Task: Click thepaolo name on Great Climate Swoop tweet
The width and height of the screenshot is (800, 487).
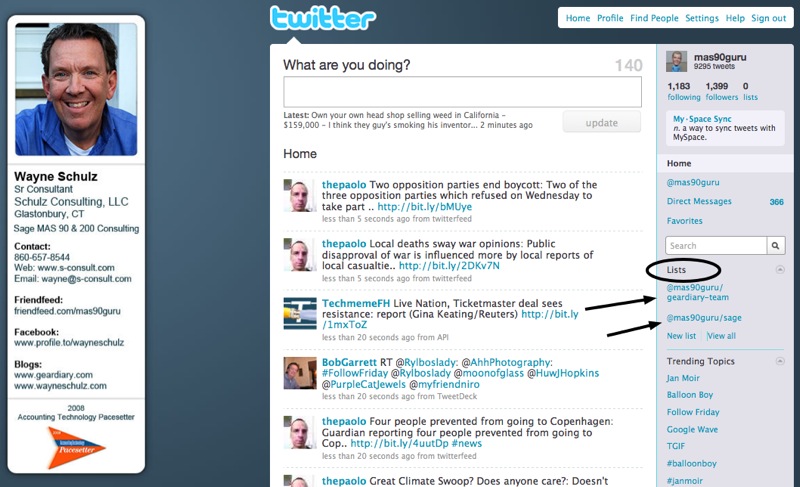Action: (344, 481)
